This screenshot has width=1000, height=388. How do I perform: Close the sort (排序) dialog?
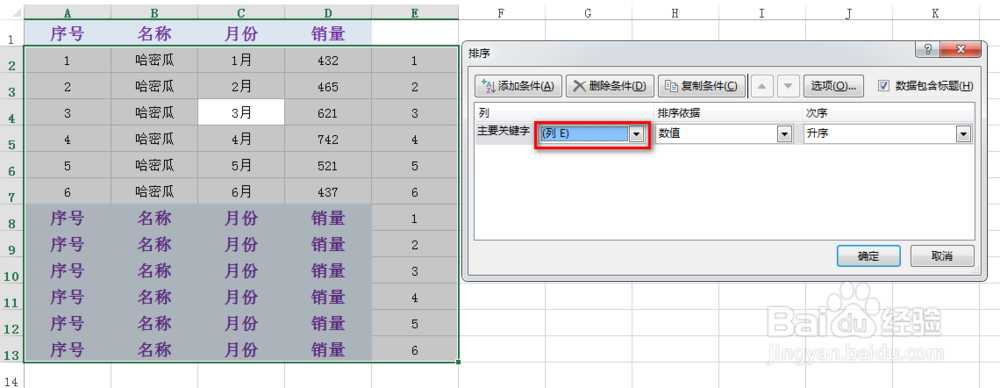[x=960, y=50]
